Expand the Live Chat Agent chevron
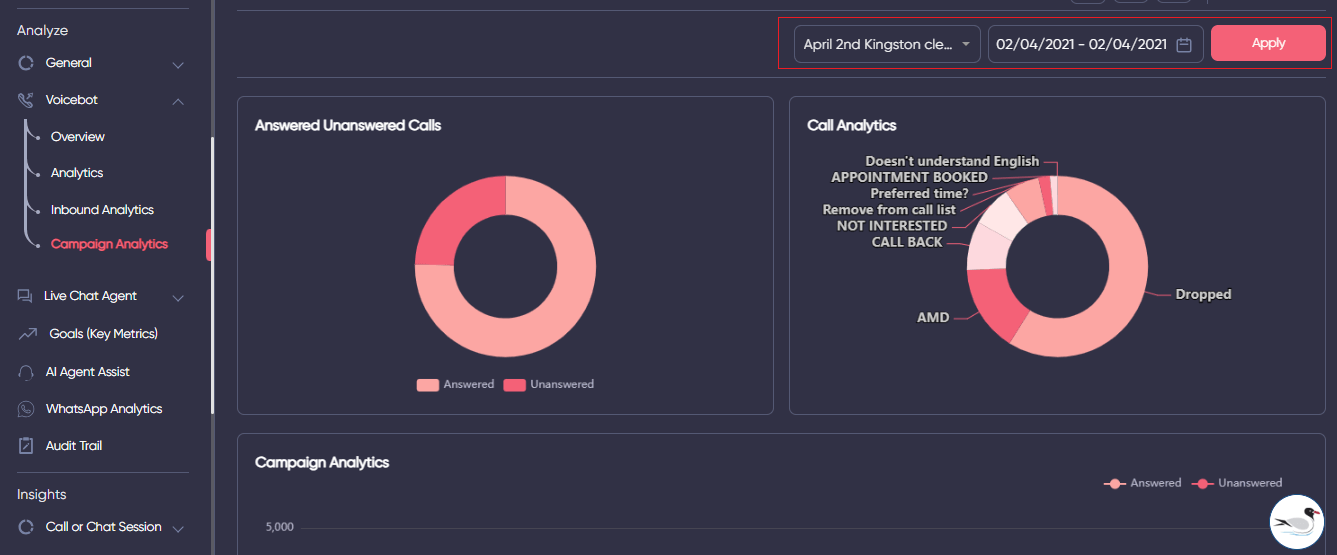The height and width of the screenshot is (555, 1337). tap(178, 298)
